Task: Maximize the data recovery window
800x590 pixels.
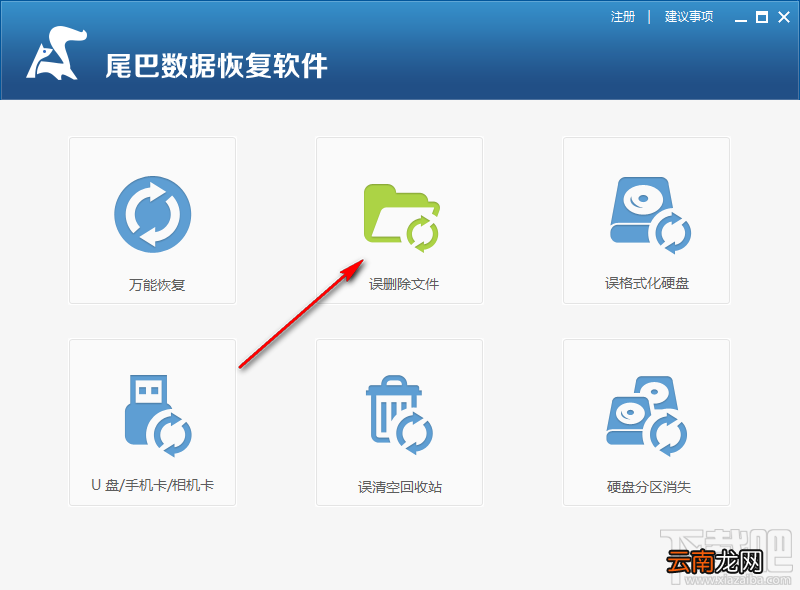Action: 762,17
